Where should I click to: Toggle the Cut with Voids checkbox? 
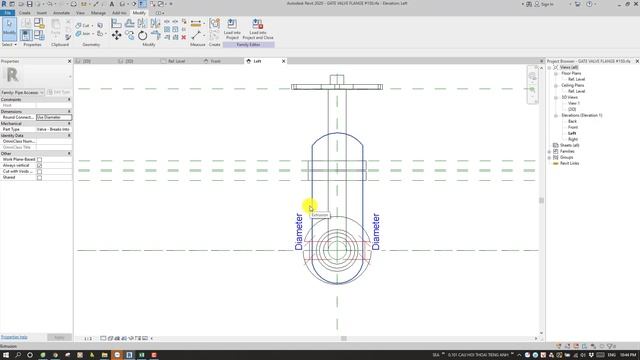pos(39,171)
